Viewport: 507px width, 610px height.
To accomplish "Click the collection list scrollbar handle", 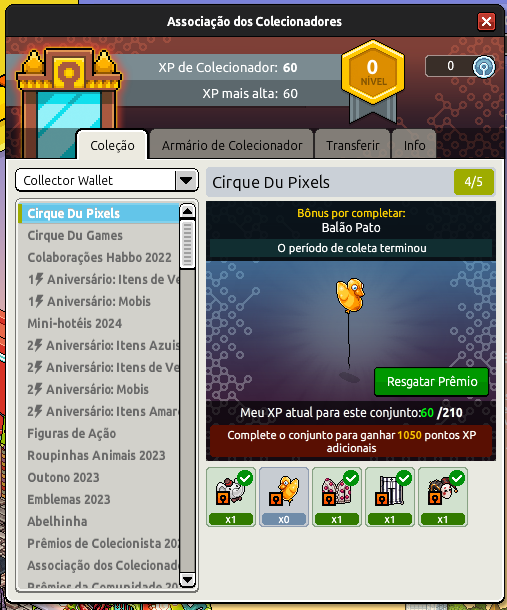I will pos(188,244).
